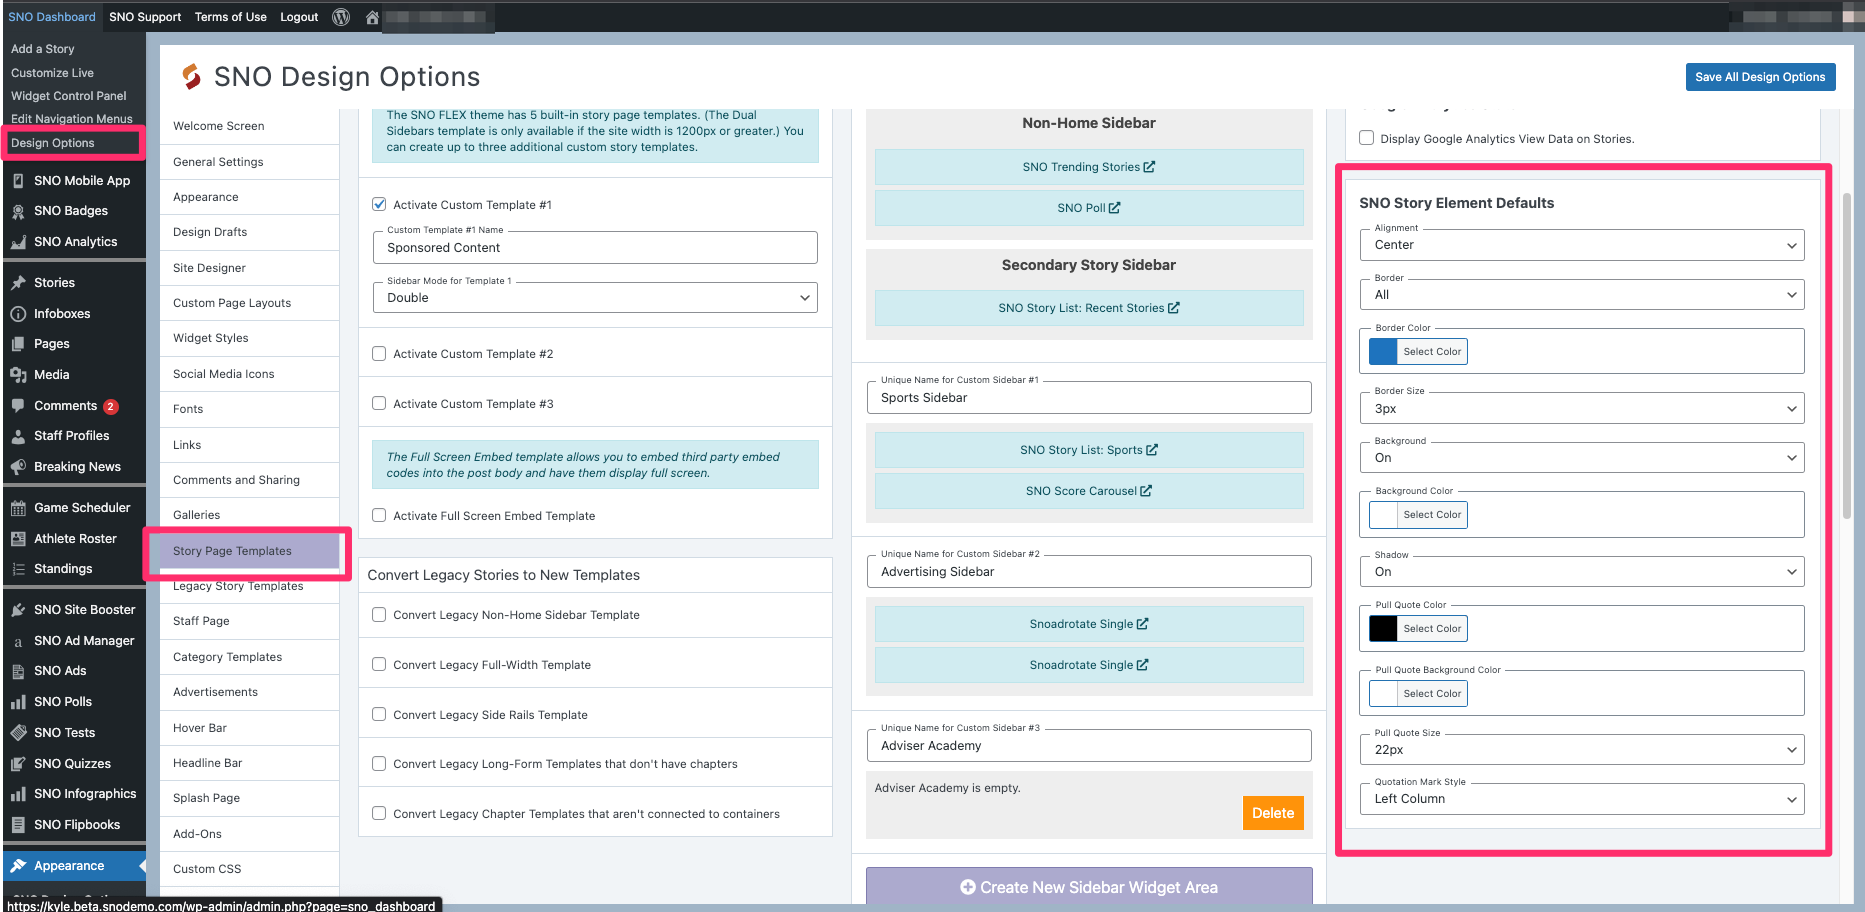This screenshot has height=912, width=1865.
Task: Open the Background dropdown set to On
Action: (1582, 458)
